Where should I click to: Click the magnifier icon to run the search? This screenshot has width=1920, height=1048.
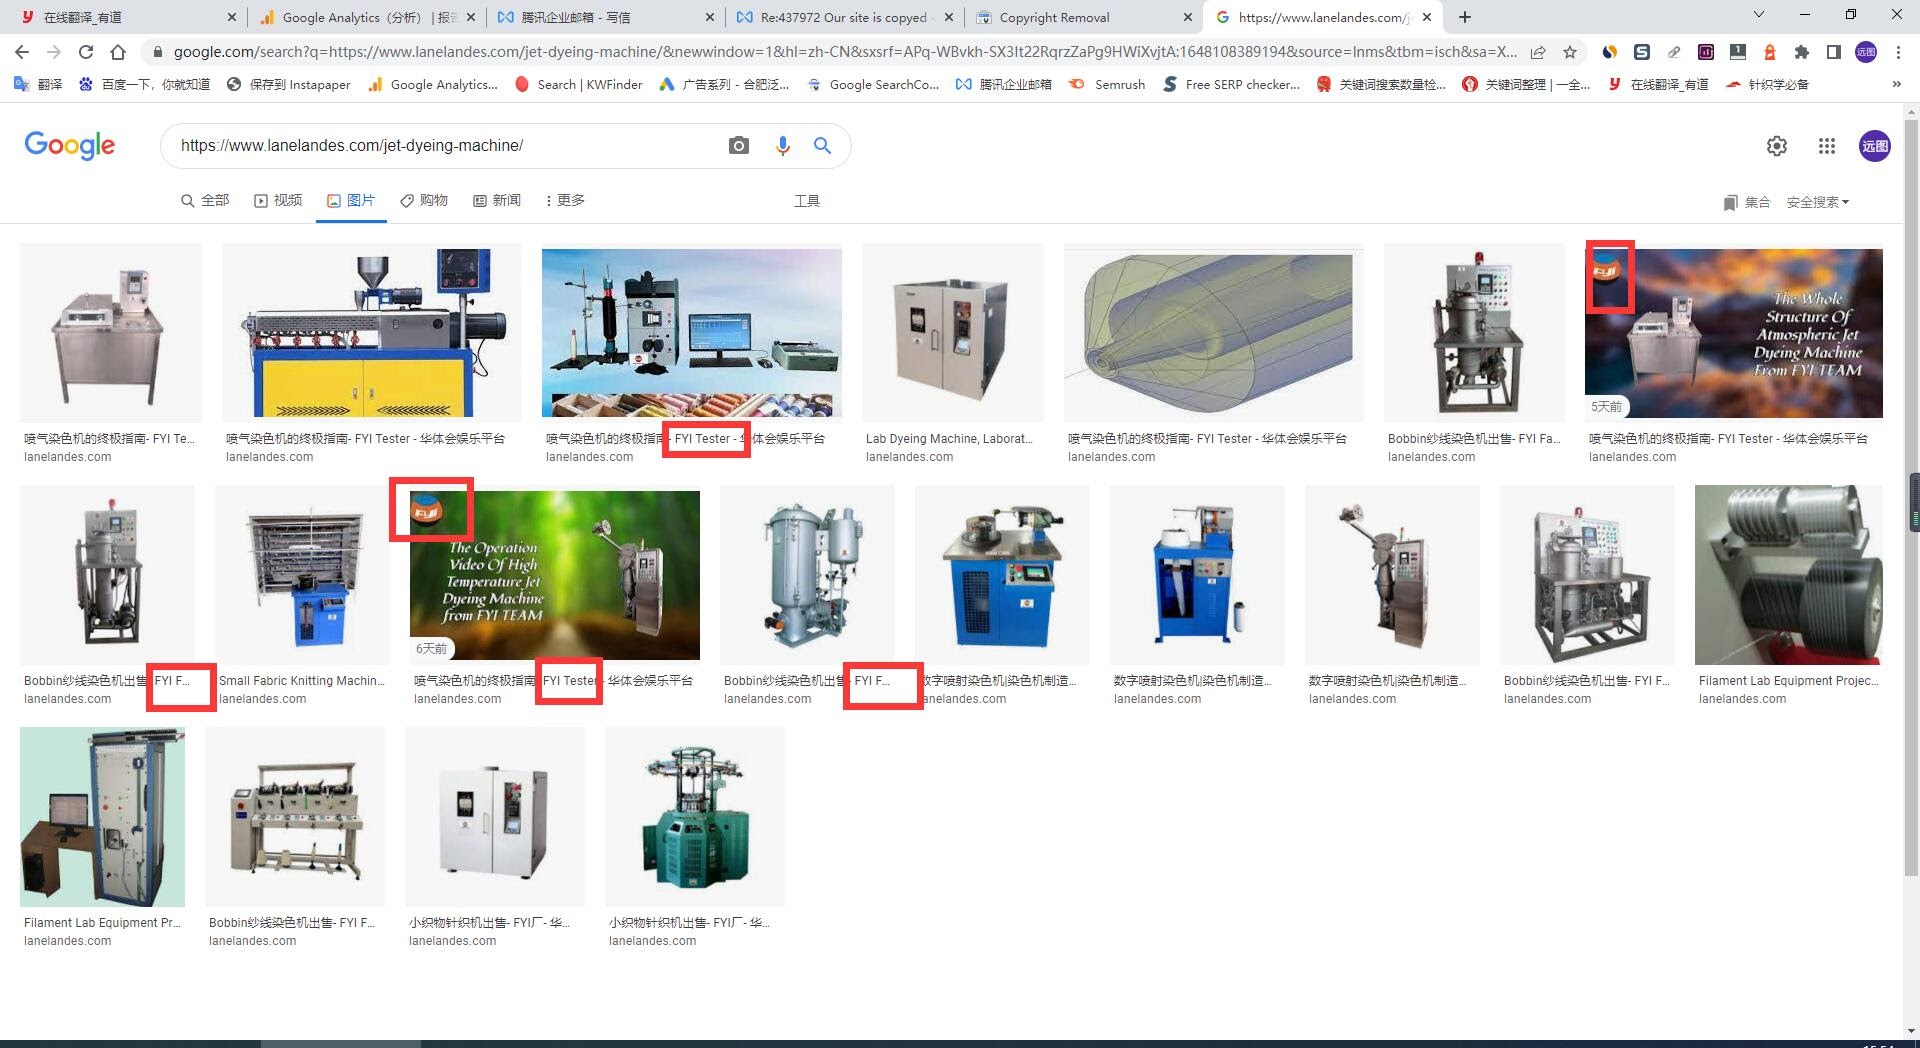822,145
